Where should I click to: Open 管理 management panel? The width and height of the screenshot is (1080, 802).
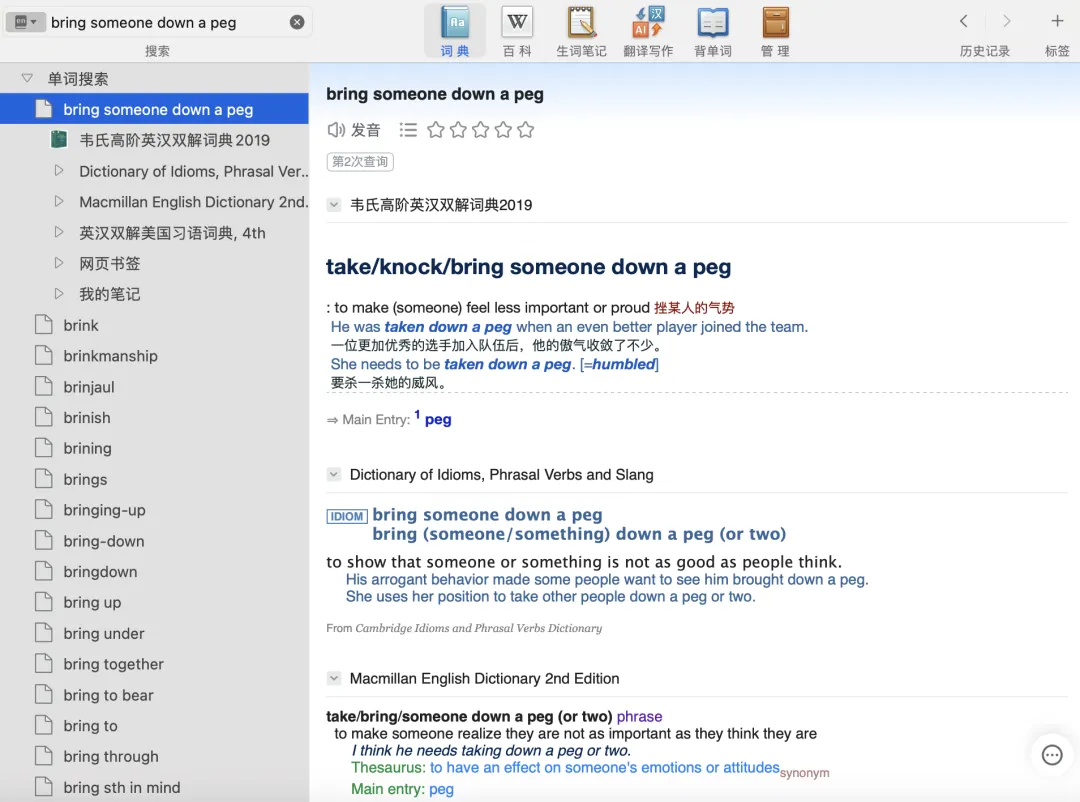[776, 32]
